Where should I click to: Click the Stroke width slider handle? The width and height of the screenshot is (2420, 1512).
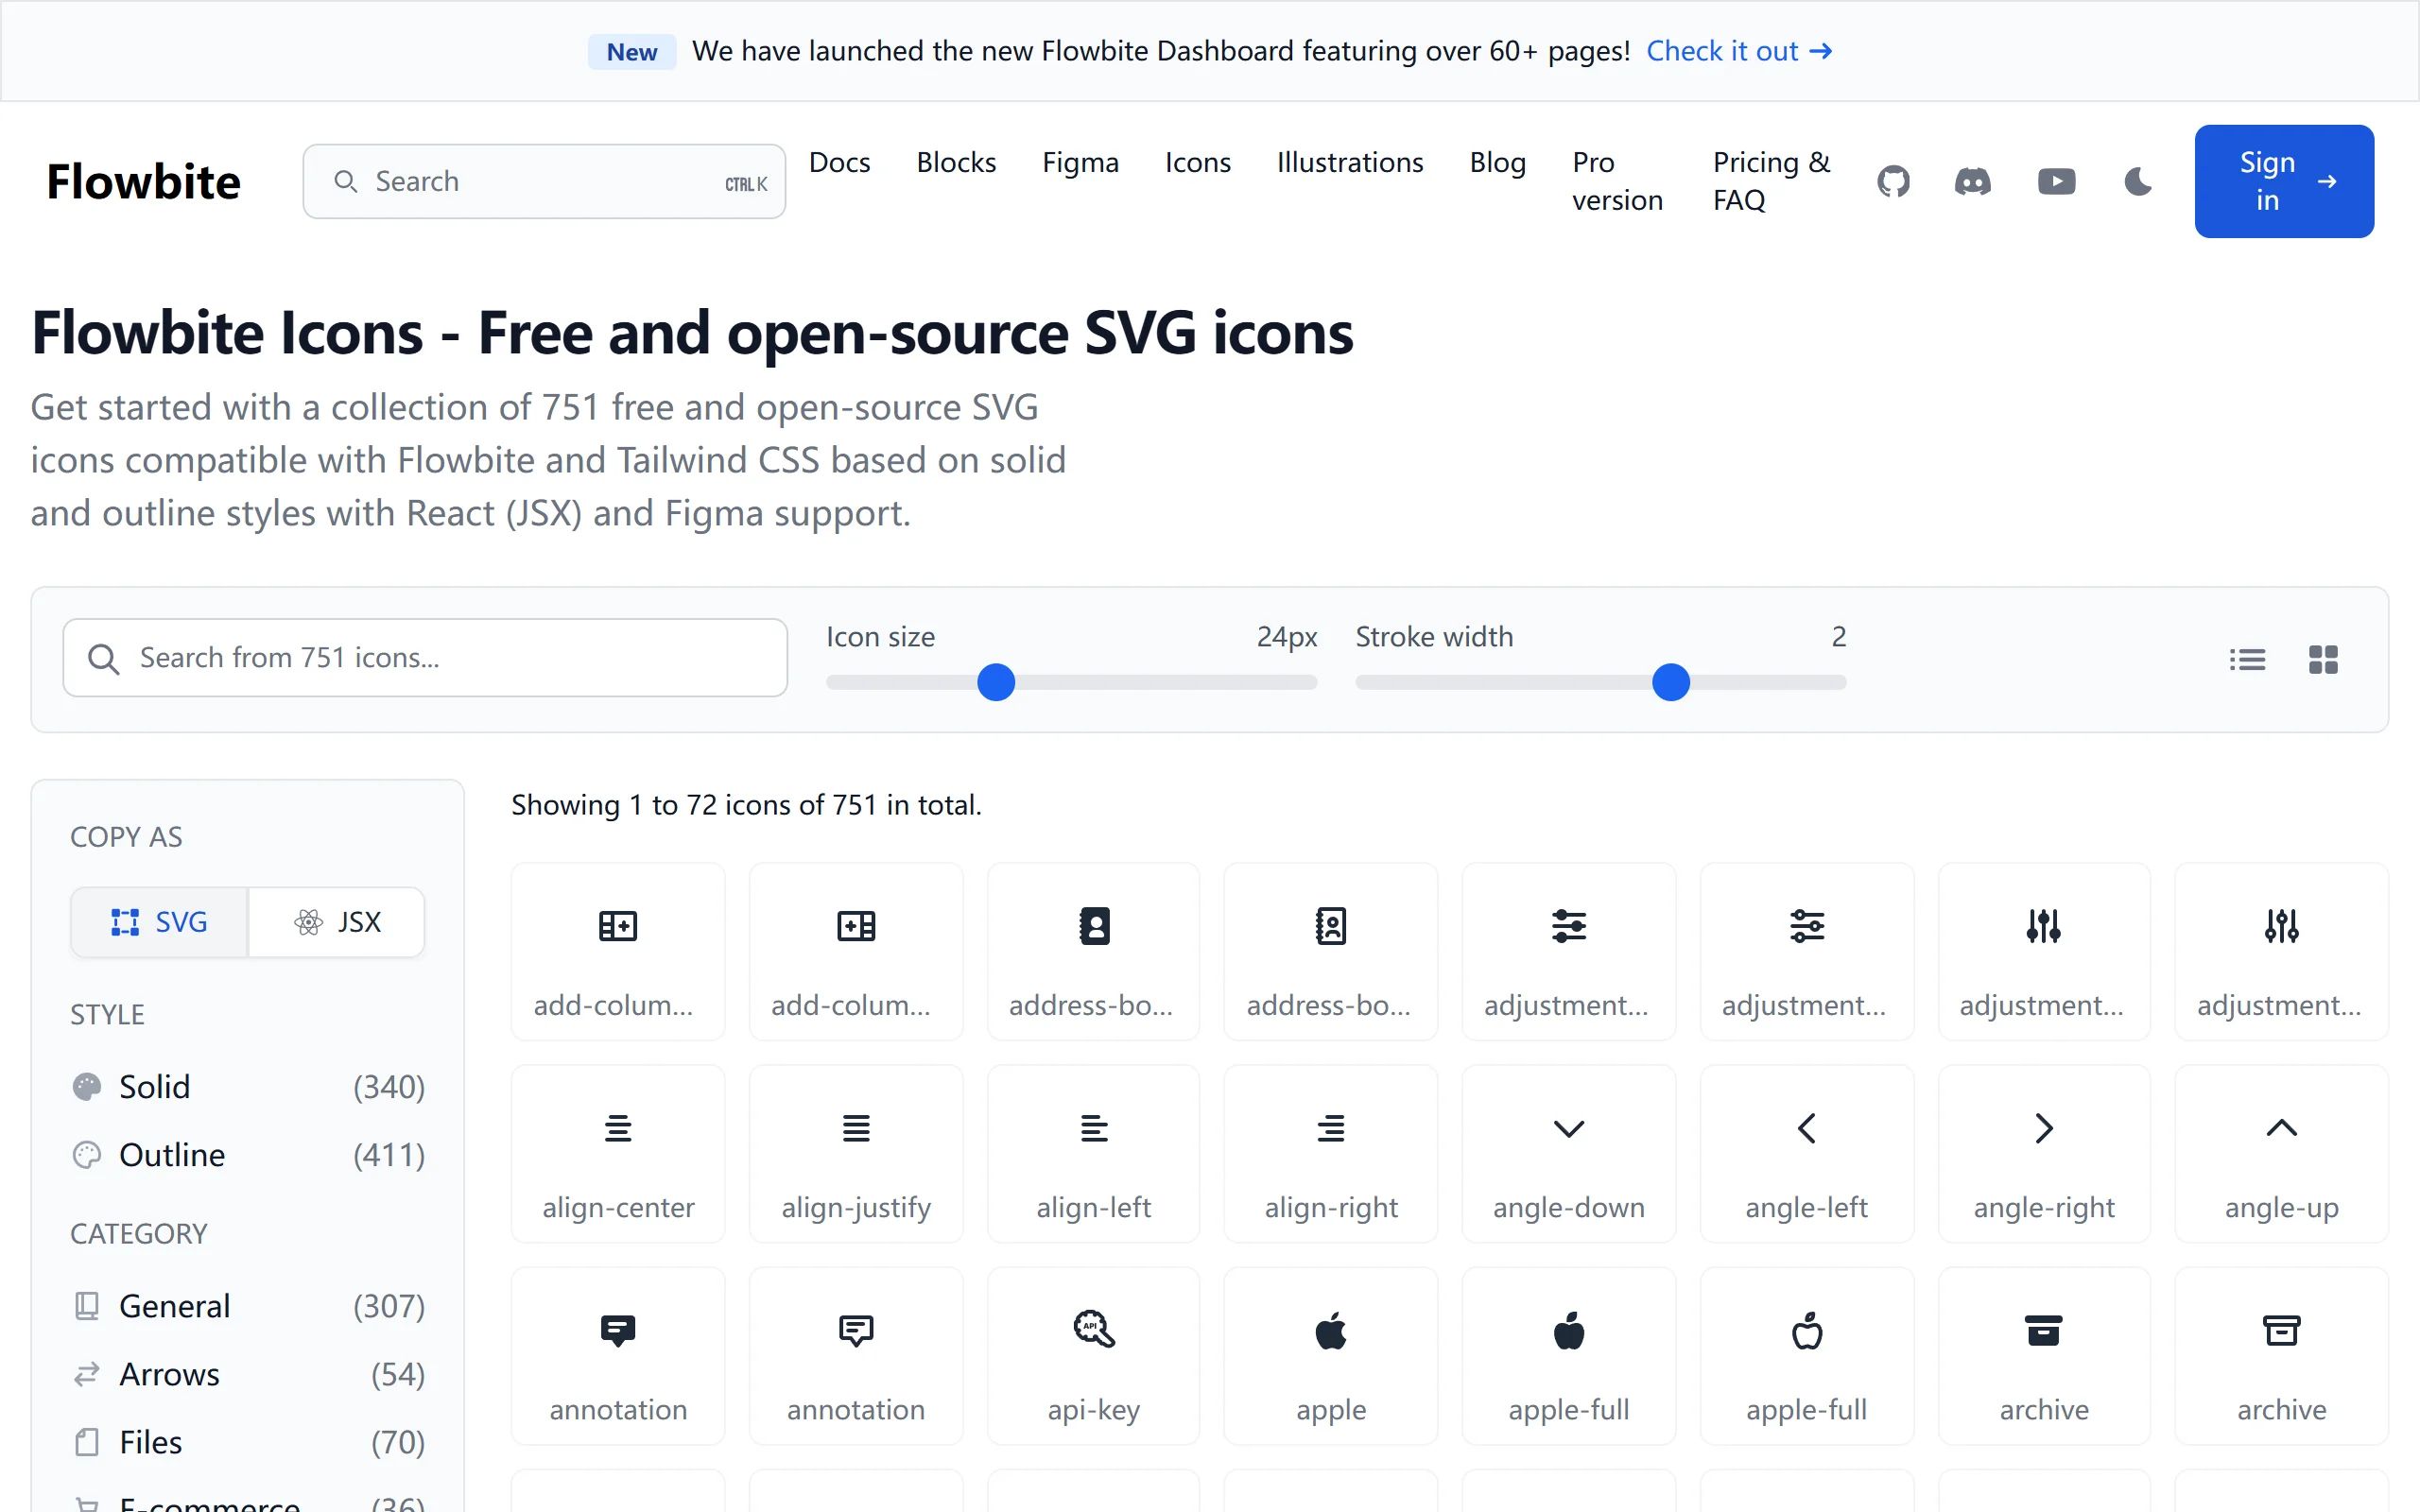1671,683
